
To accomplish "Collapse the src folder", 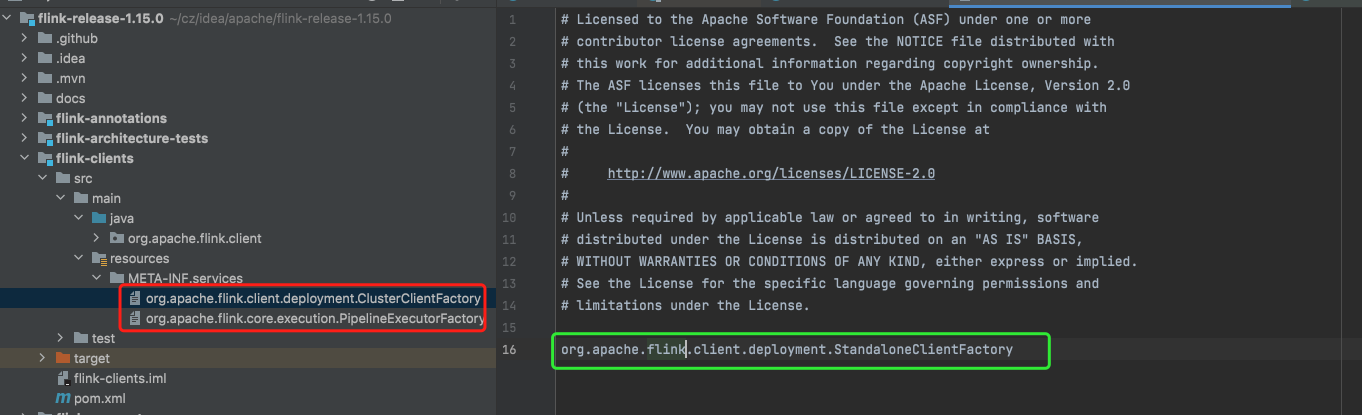I will tap(43, 178).
